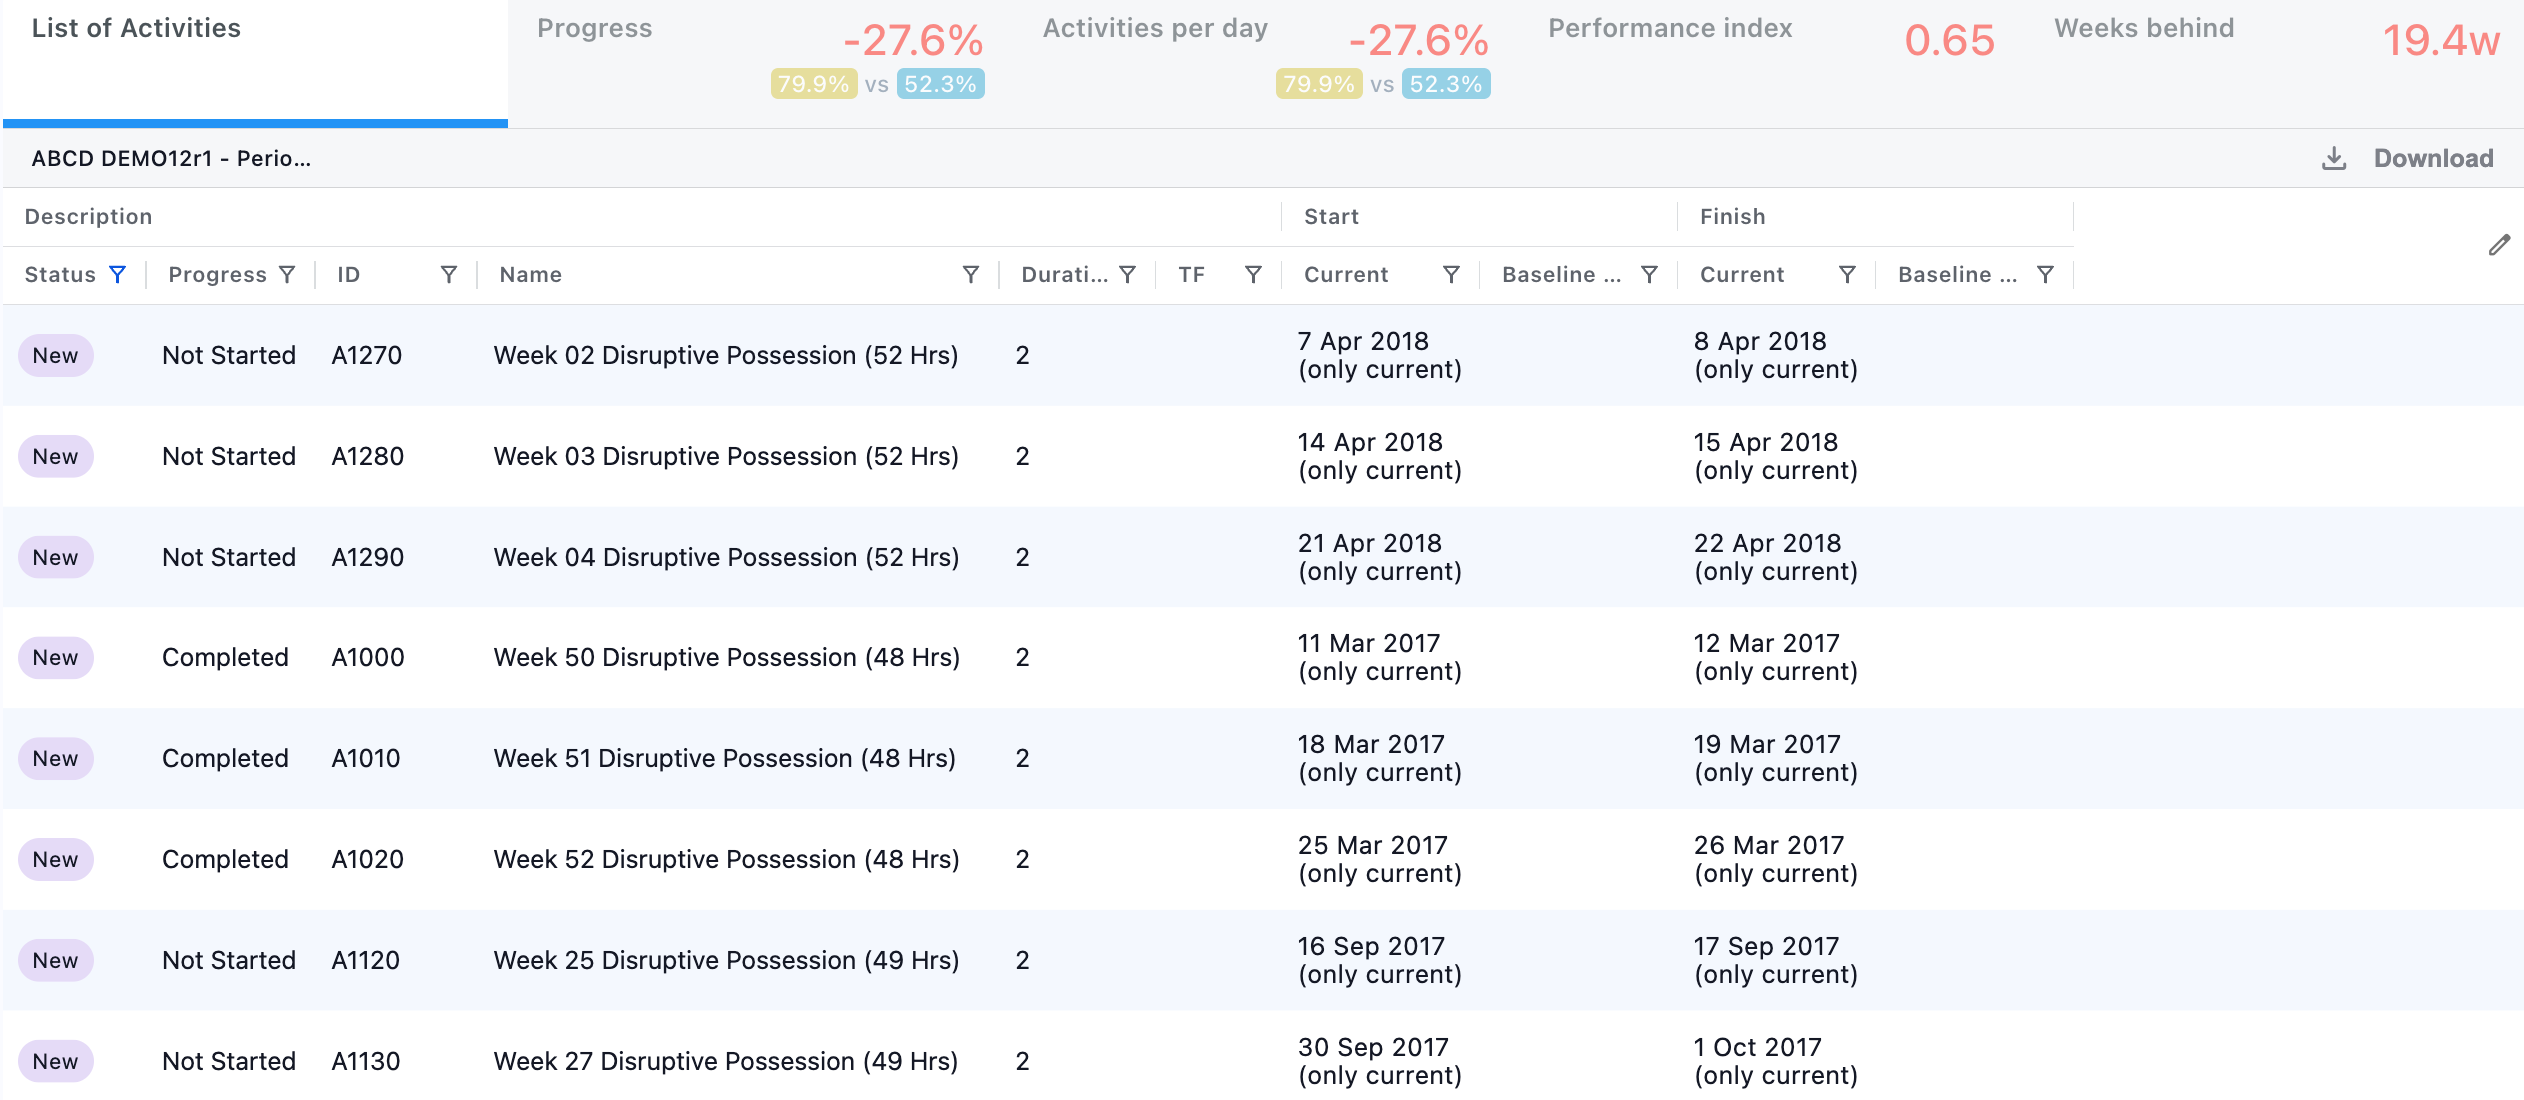The height and width of the screenshot is (1100, 2524).
Task: Open the Duration column filter icon
Action: click(1127, 274)
